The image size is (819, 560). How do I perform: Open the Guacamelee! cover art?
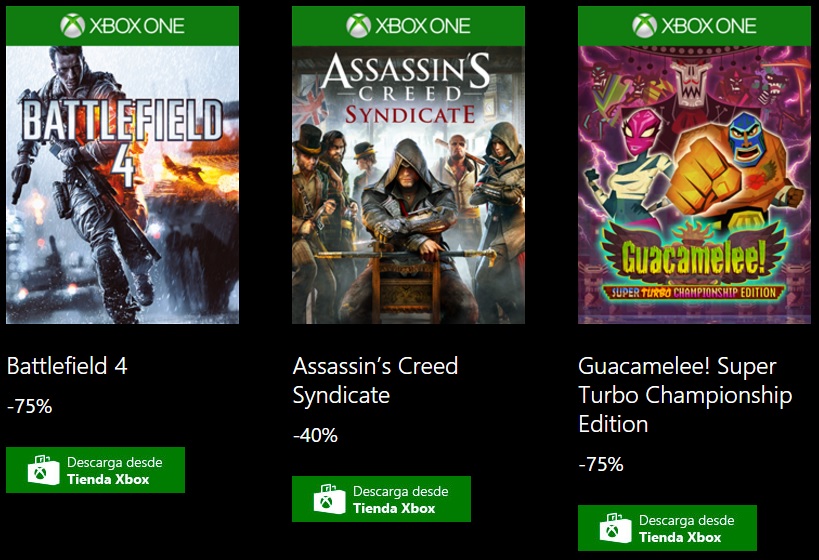[x=694, y=185]
